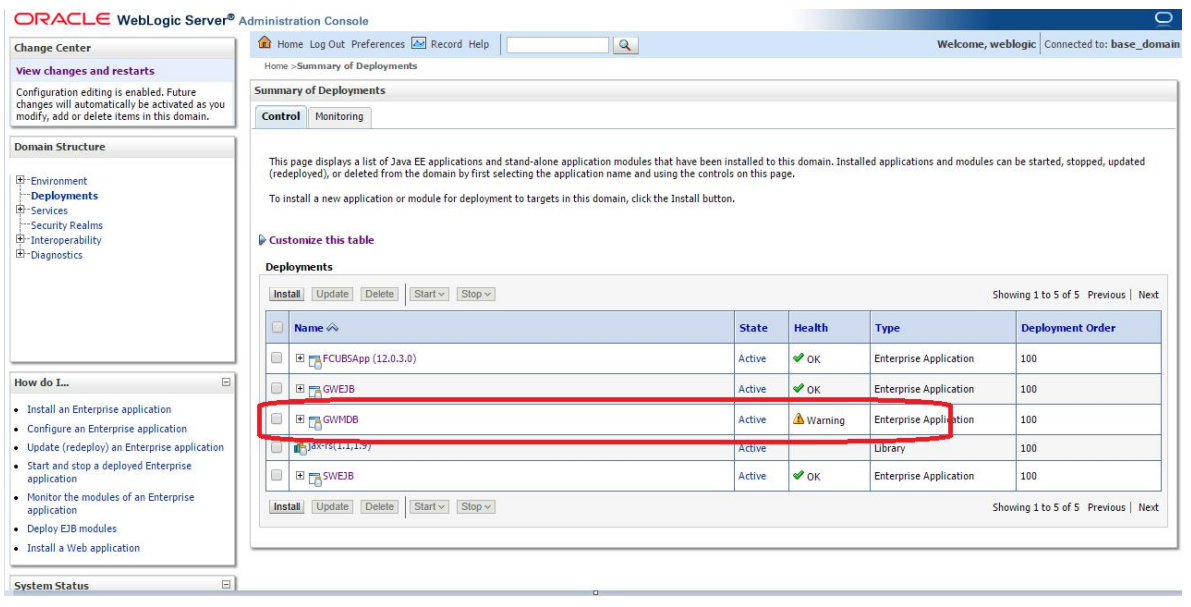
Task: Expand the Diagnostics tree node
Action: point(21,254)
